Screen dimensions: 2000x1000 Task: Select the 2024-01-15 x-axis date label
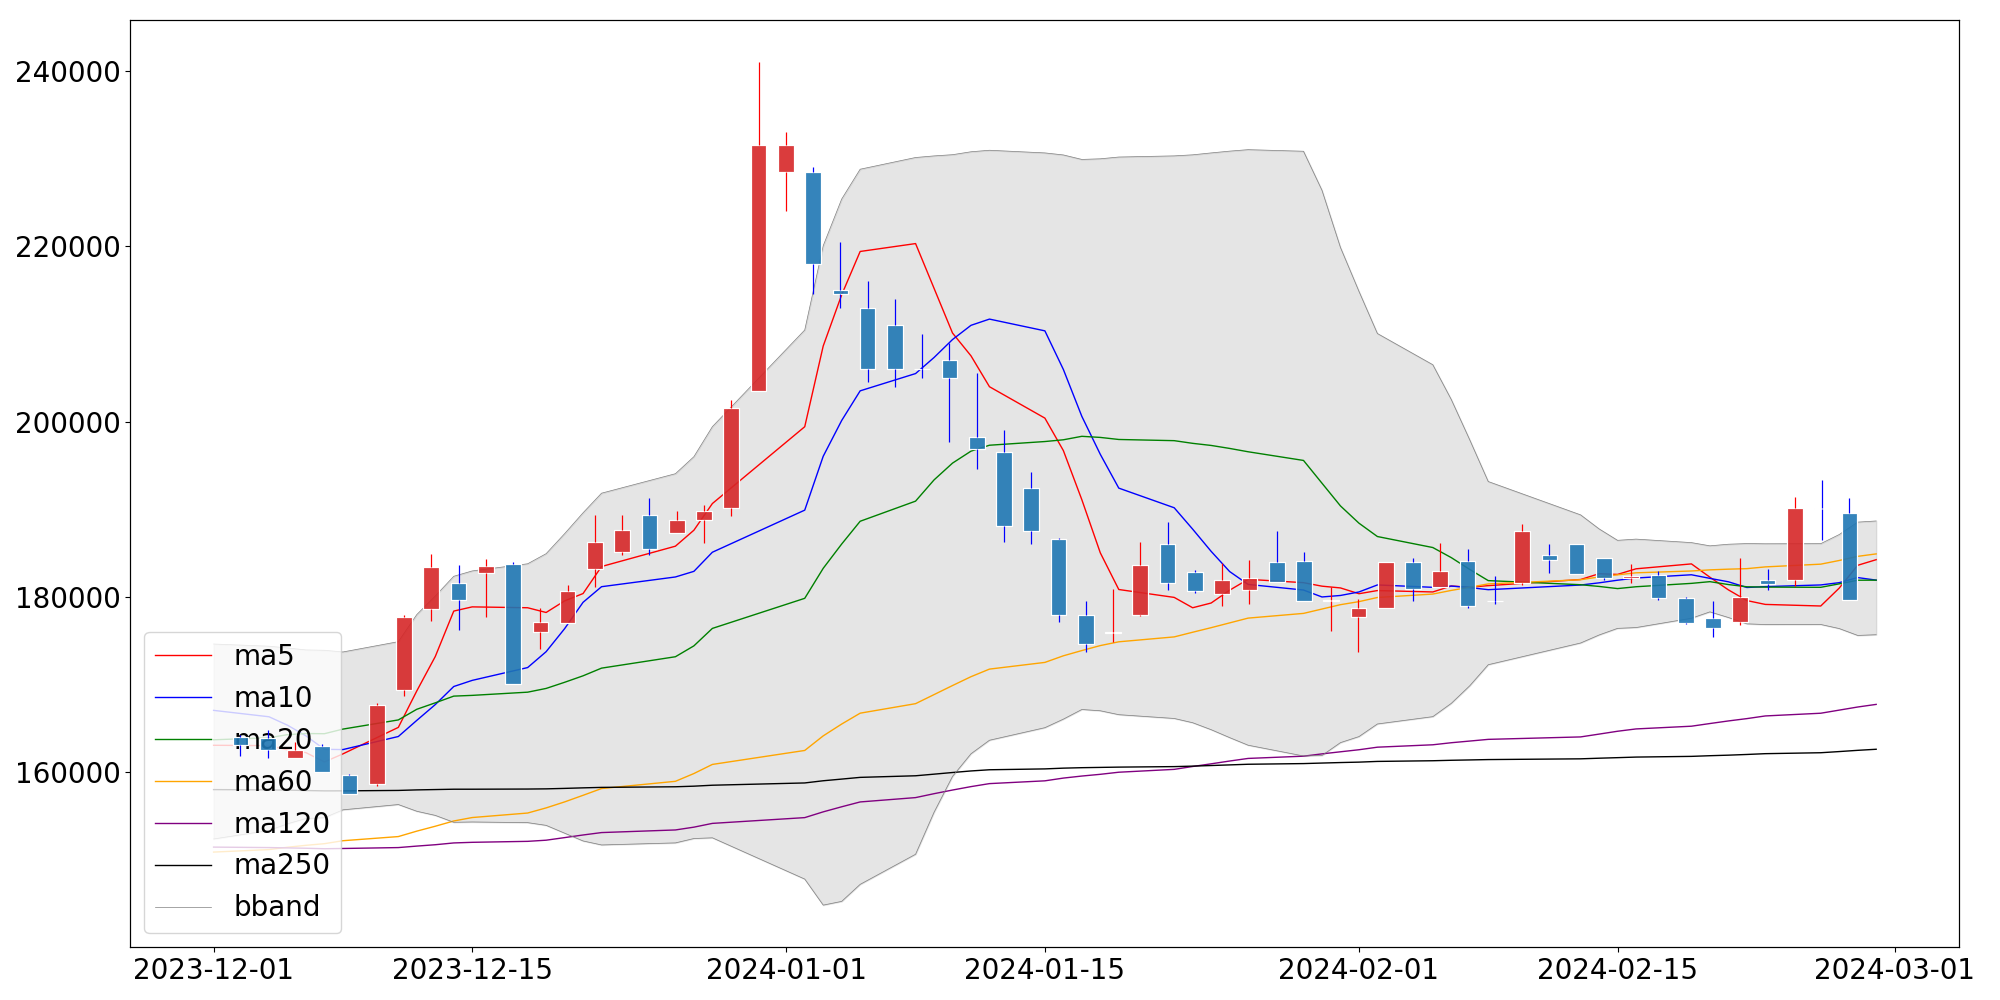1045,969
